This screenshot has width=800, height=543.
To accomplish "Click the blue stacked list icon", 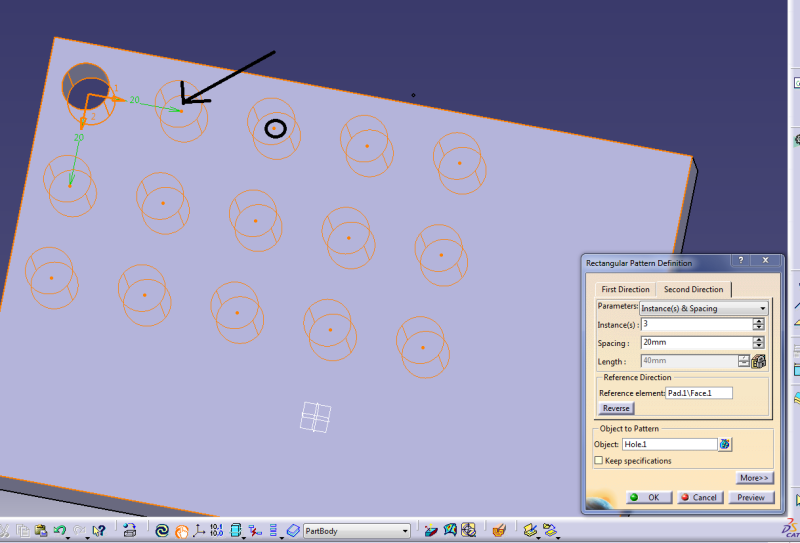I will point(273,530).
